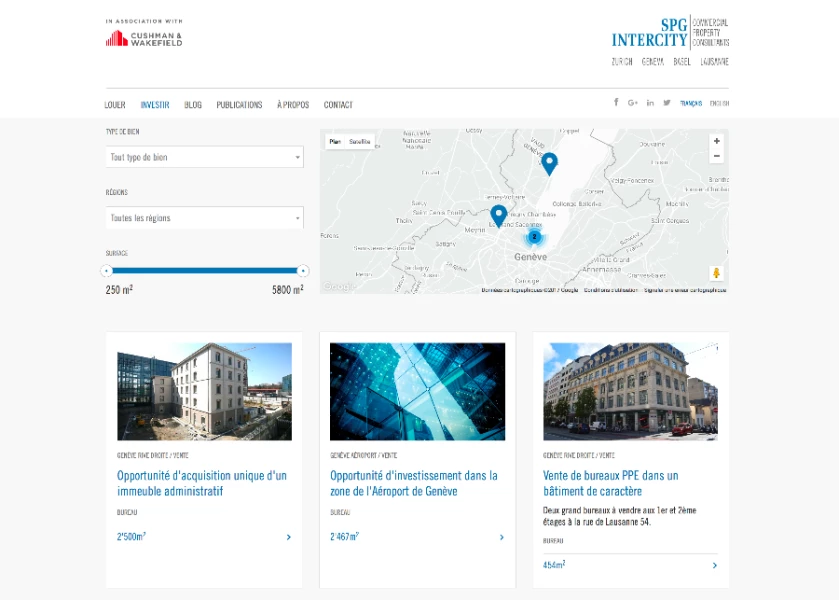Select the Lausanne office link
The width and height of the screenshot is (839, 600).
tap(714, 62)
